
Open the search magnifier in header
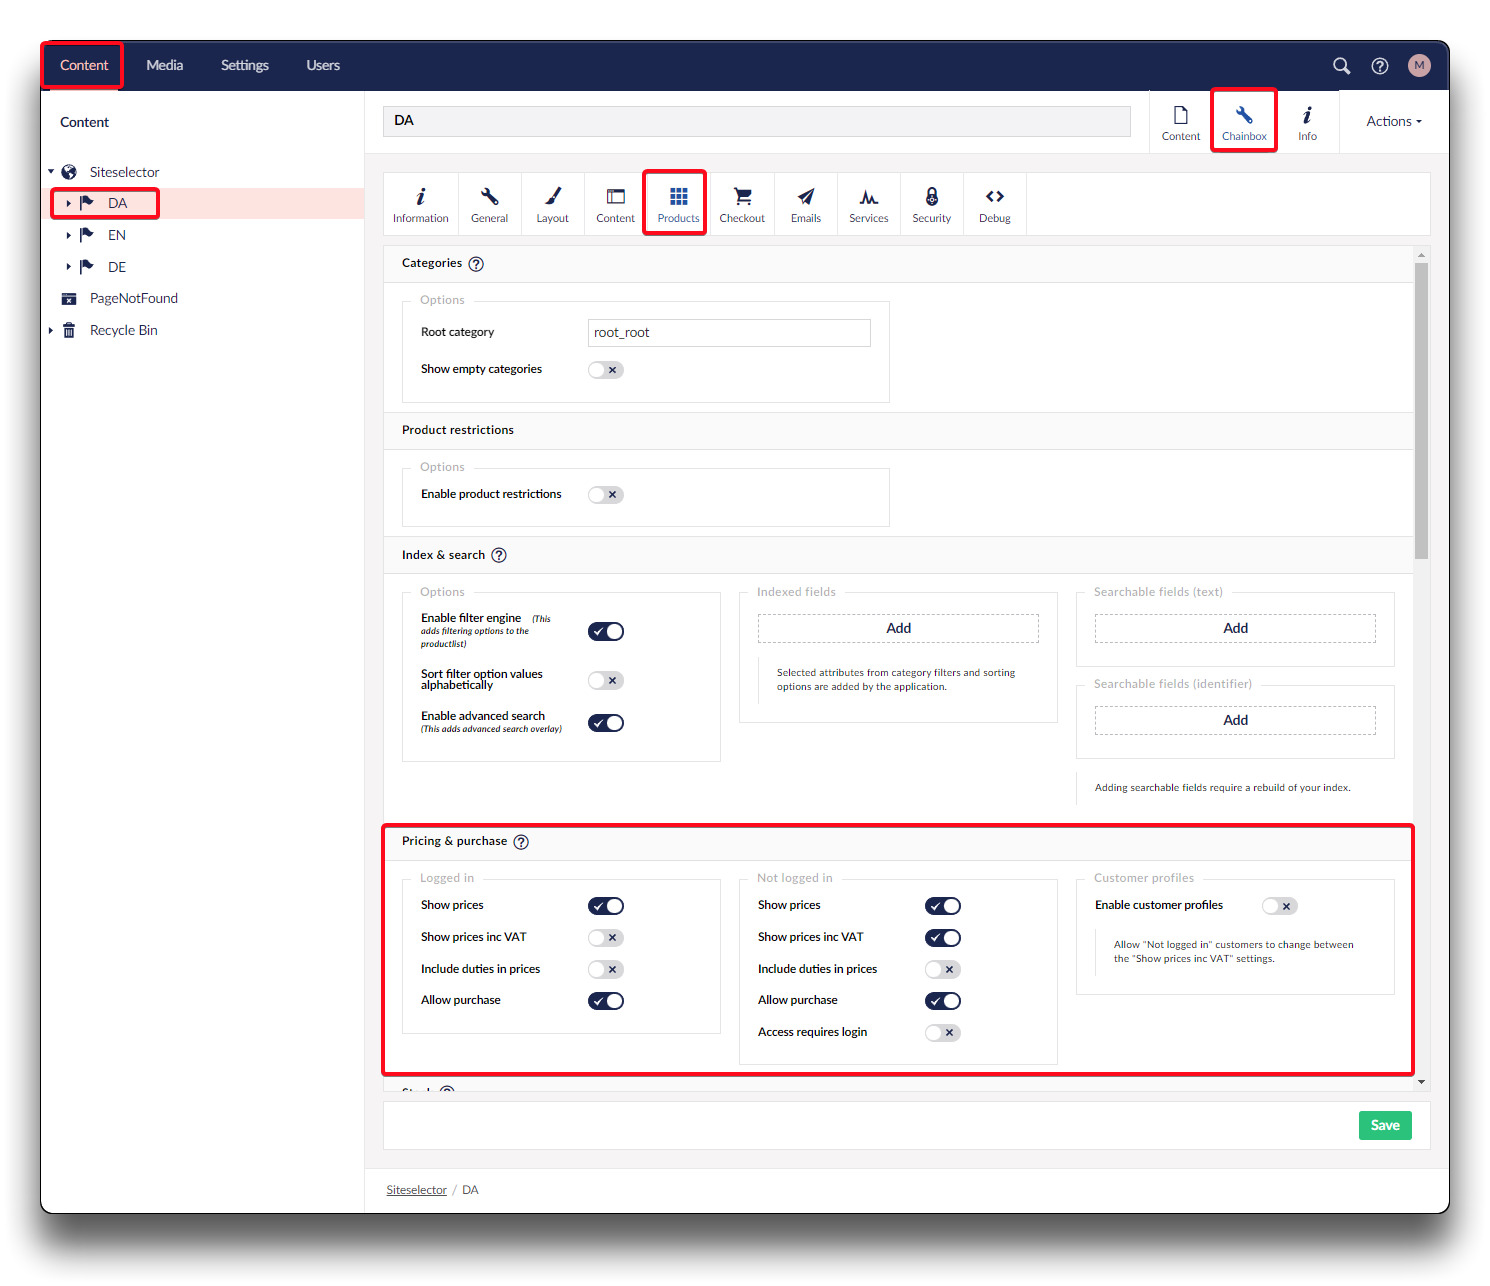coord(1341,66)
